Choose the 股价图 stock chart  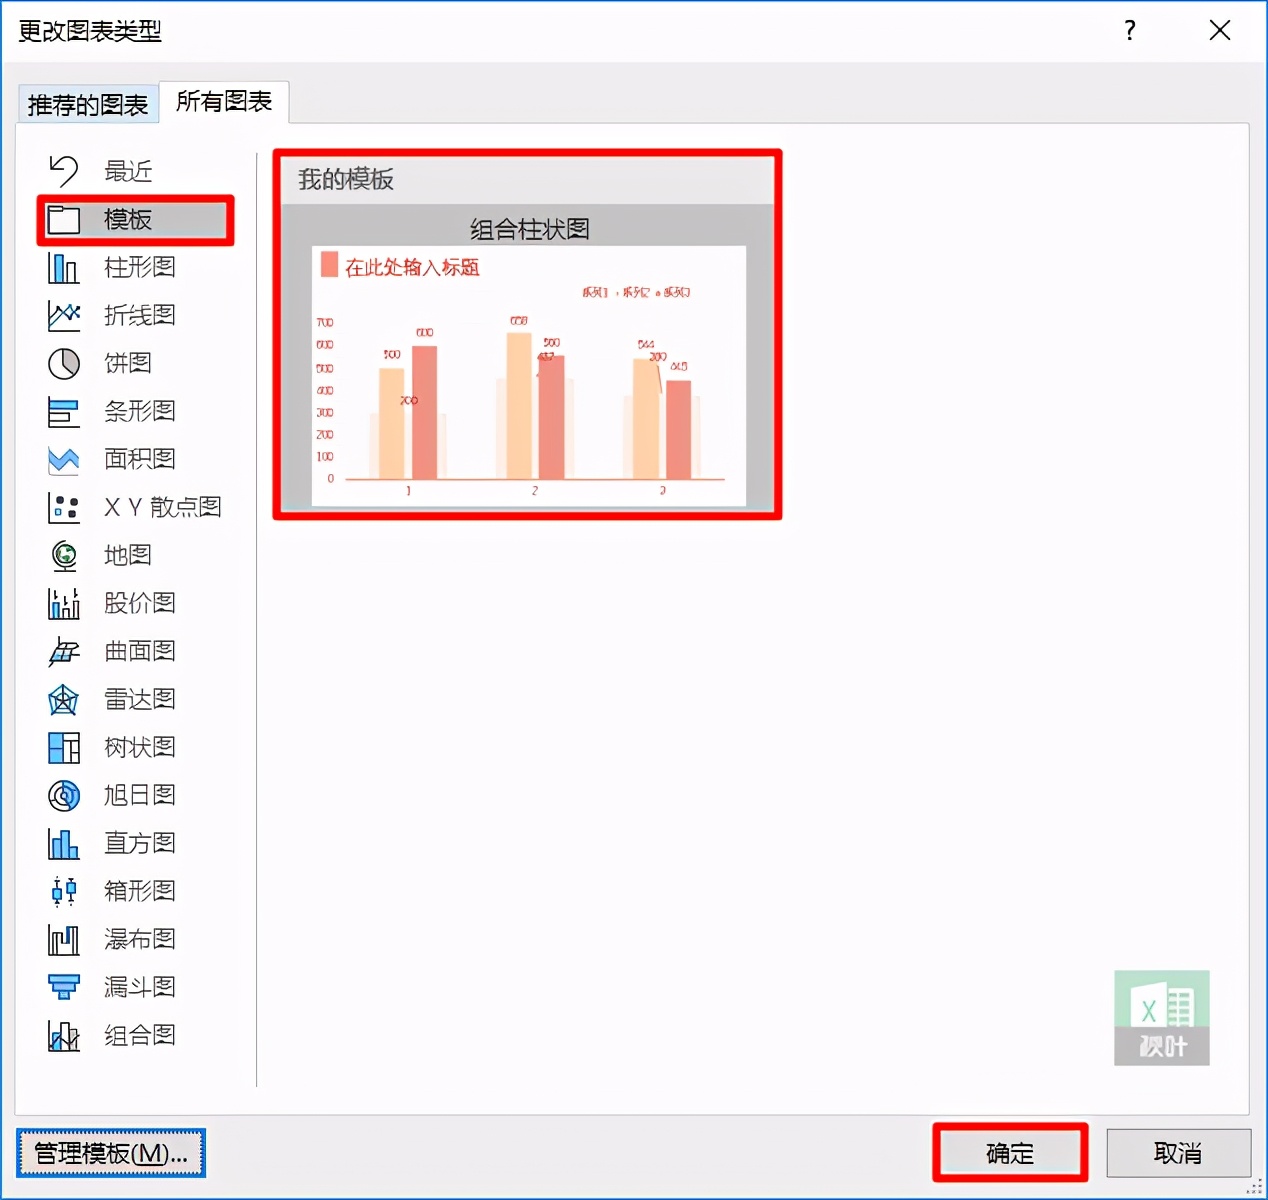click(x=139, y=603)
